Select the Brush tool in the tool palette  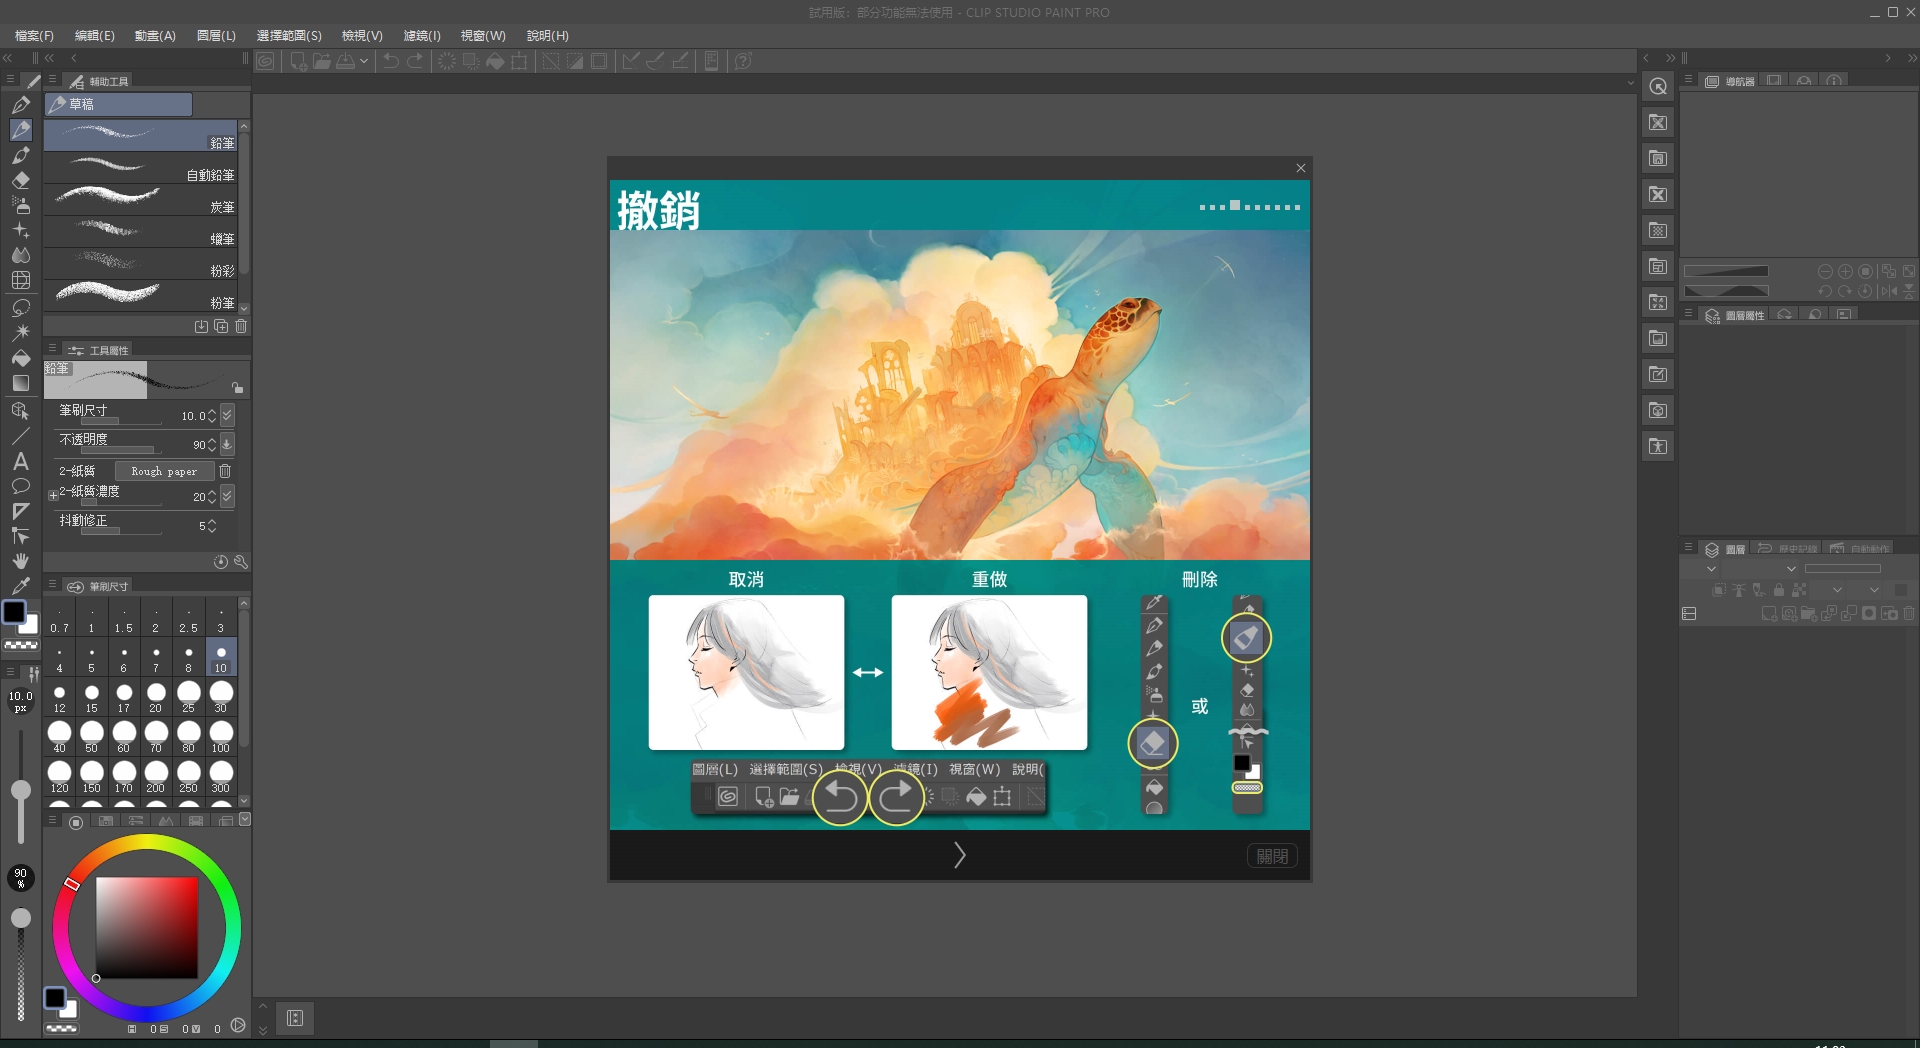(x=20, y=155)
